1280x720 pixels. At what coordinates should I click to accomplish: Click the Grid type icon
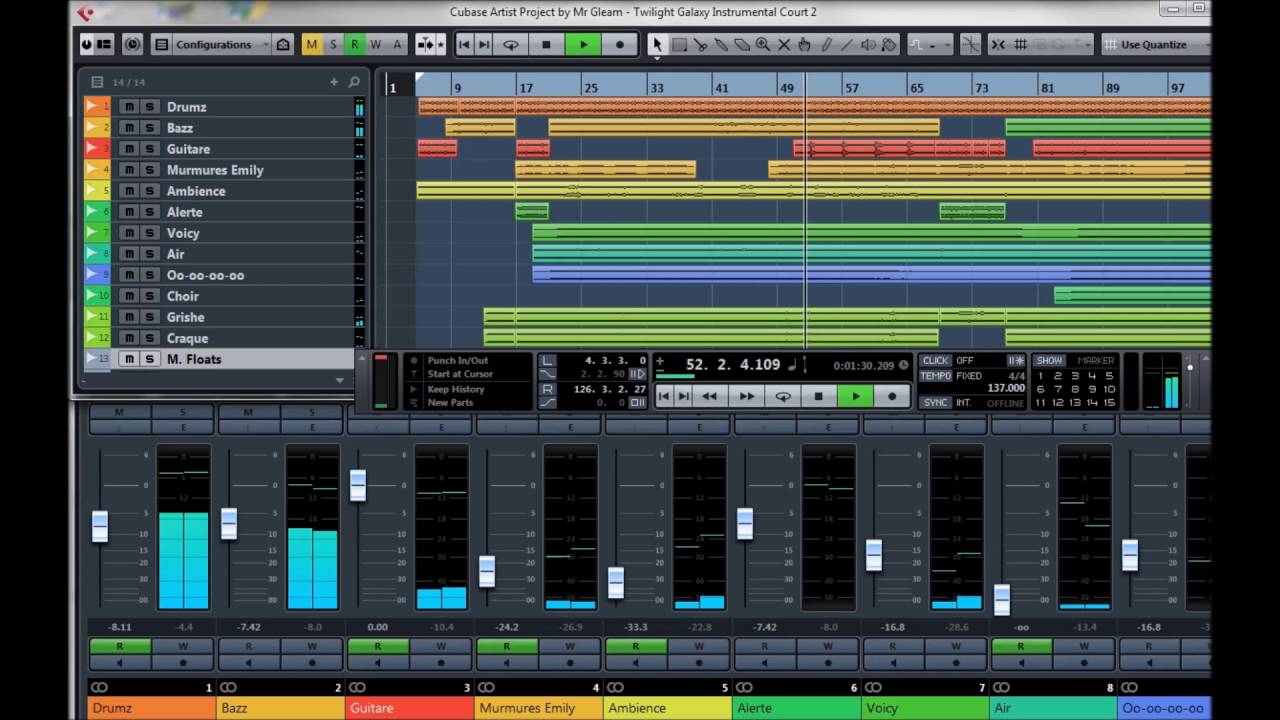(1020, 44)
